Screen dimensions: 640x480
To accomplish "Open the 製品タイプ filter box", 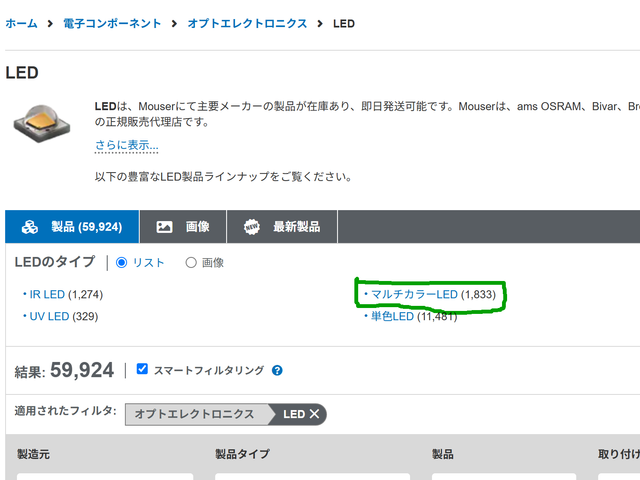I will (312, 476).
